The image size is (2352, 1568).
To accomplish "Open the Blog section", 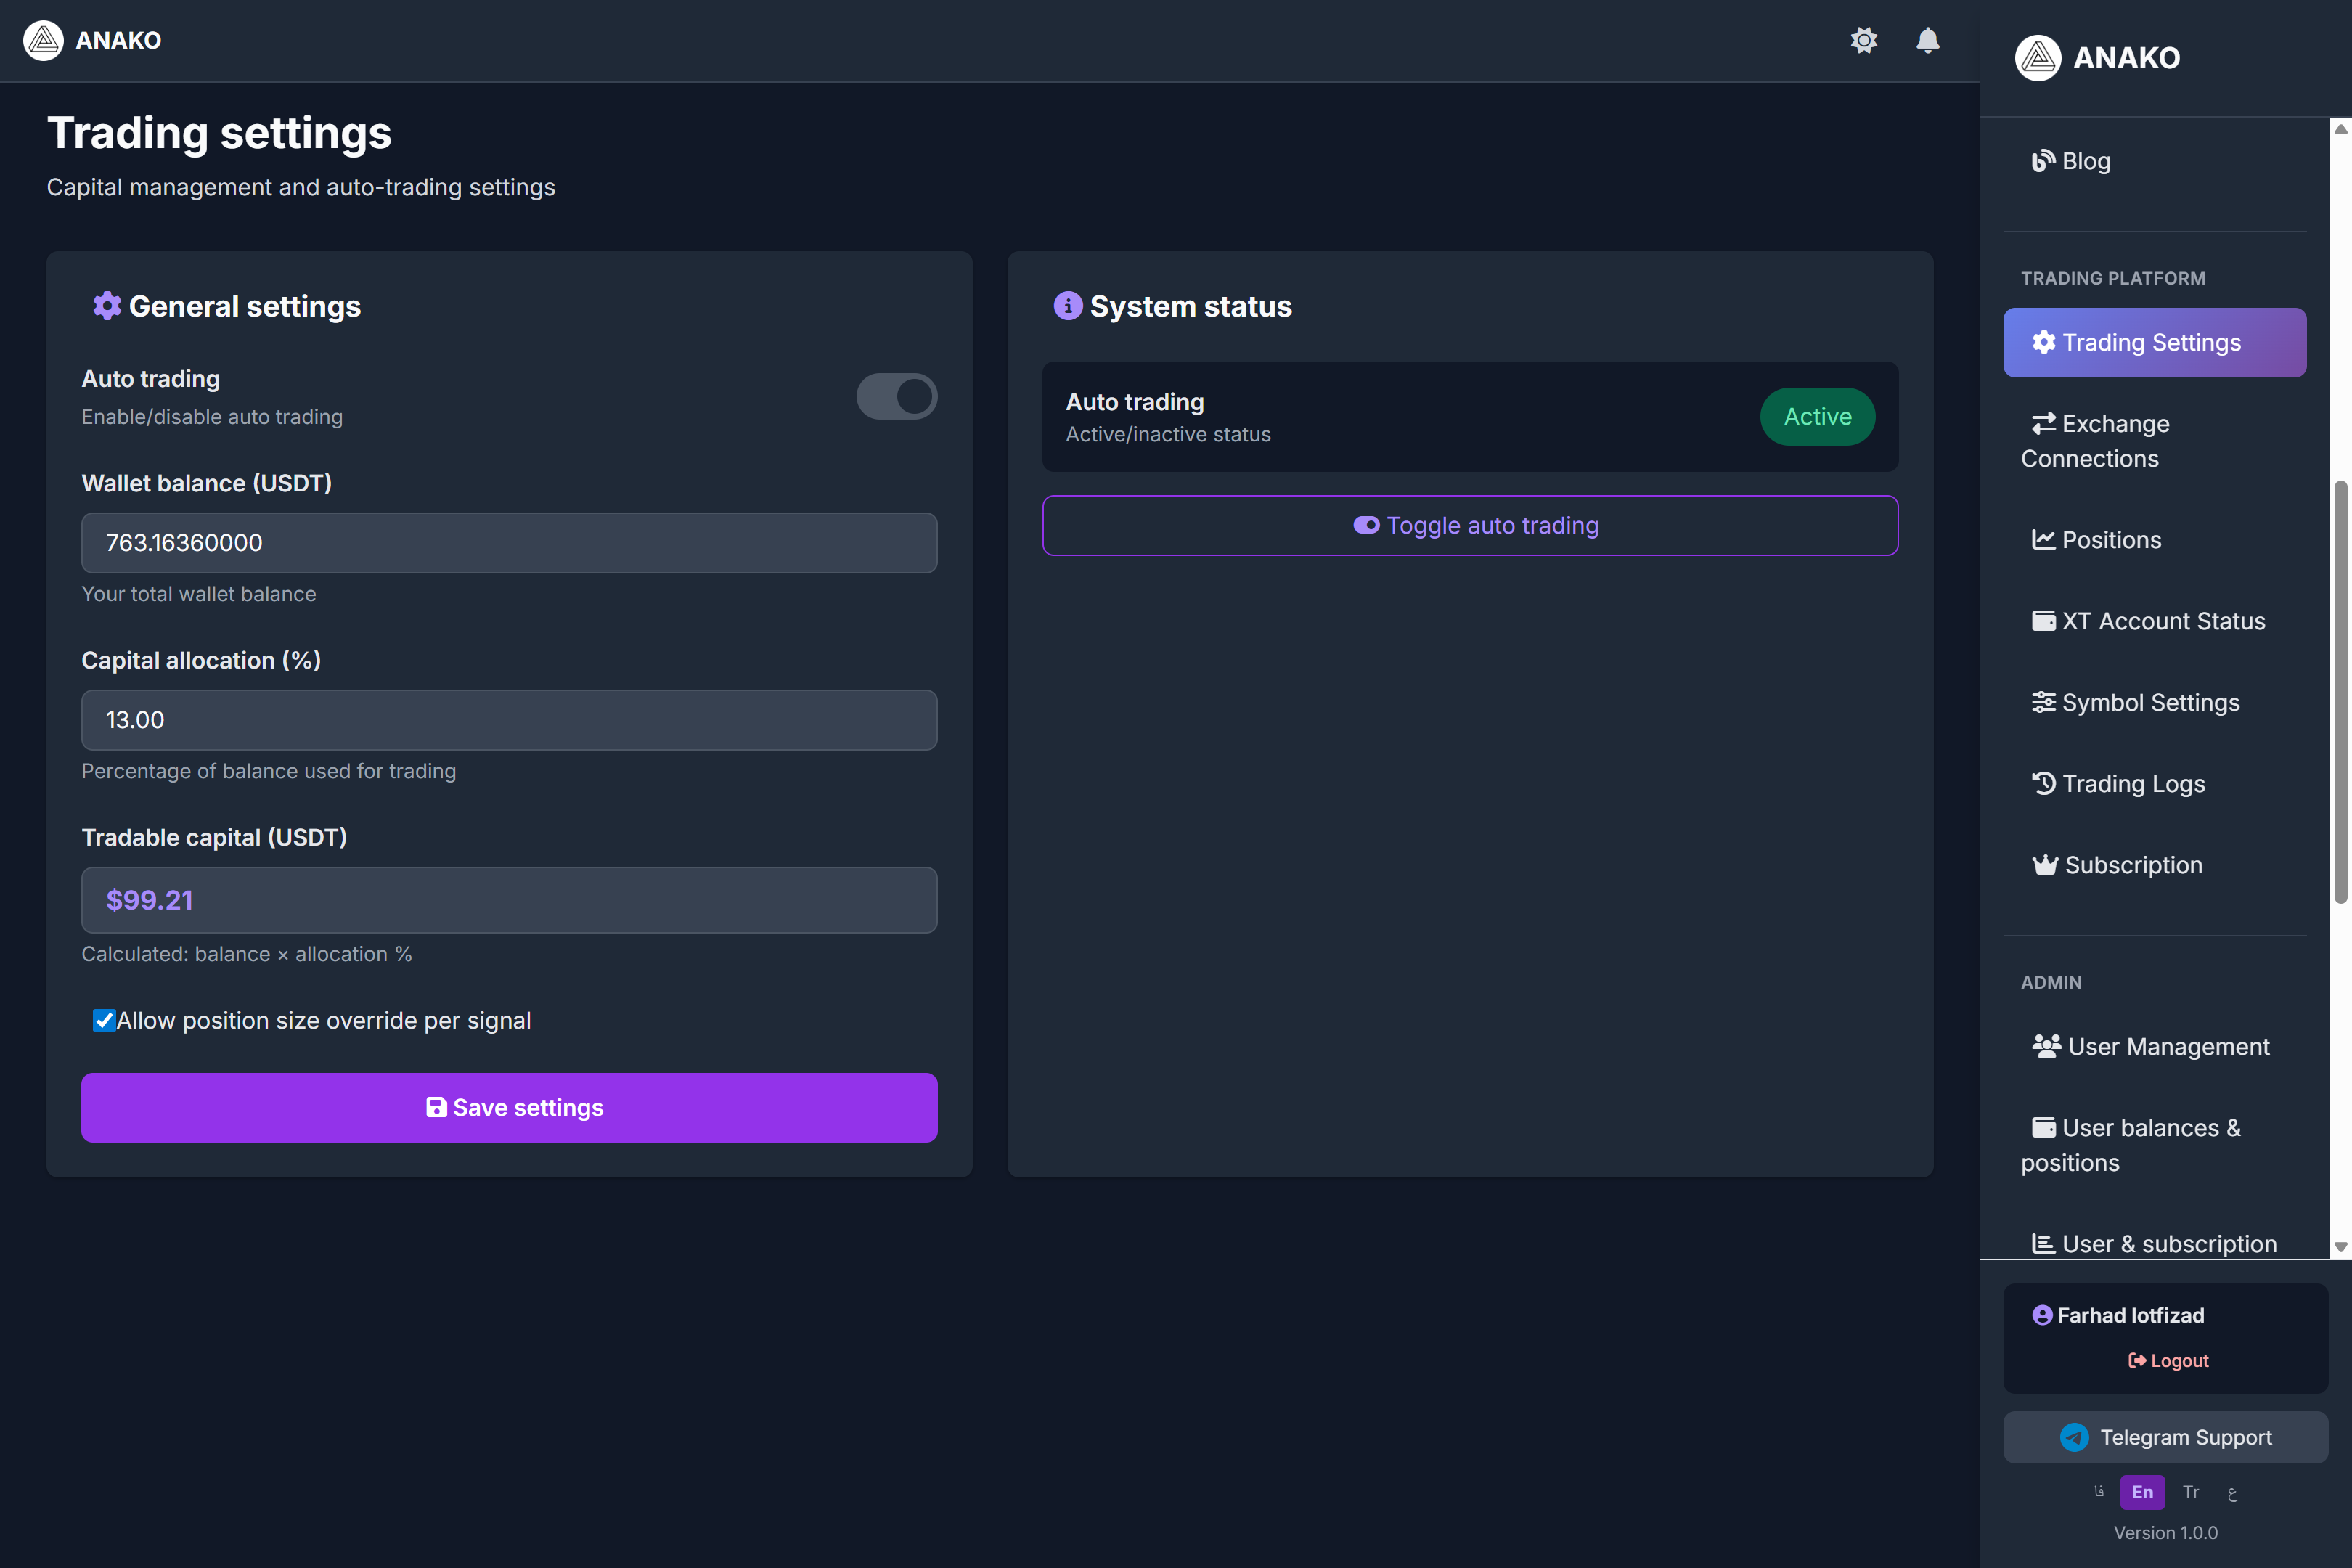I will point(2086,160).
